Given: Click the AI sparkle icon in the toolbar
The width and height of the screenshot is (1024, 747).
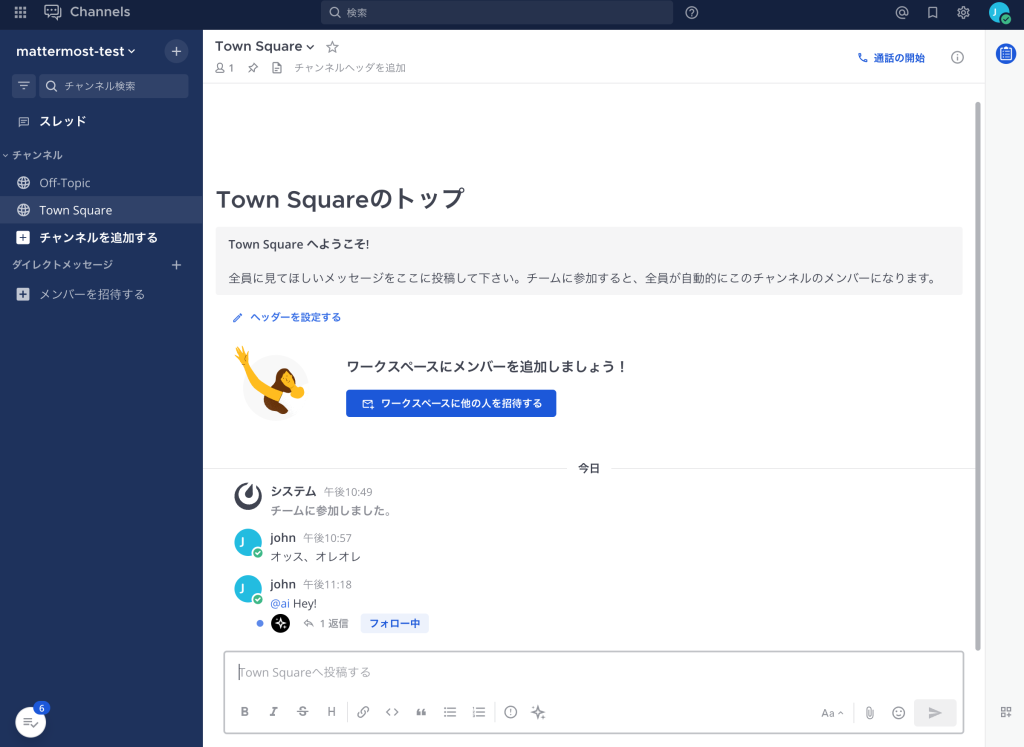Looking at the screenshot, I should click(538, 712).
